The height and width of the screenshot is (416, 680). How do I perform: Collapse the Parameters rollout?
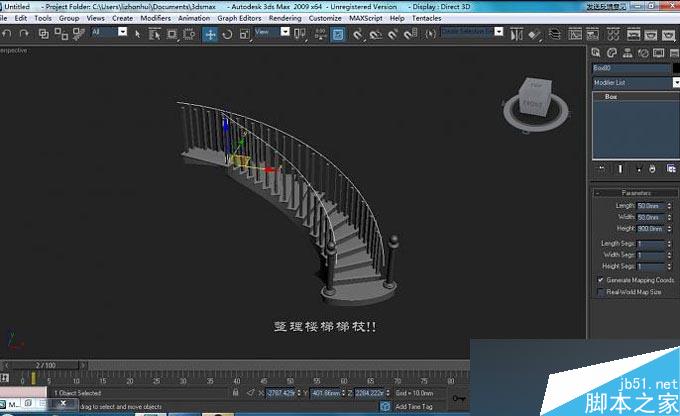point(635,193)
